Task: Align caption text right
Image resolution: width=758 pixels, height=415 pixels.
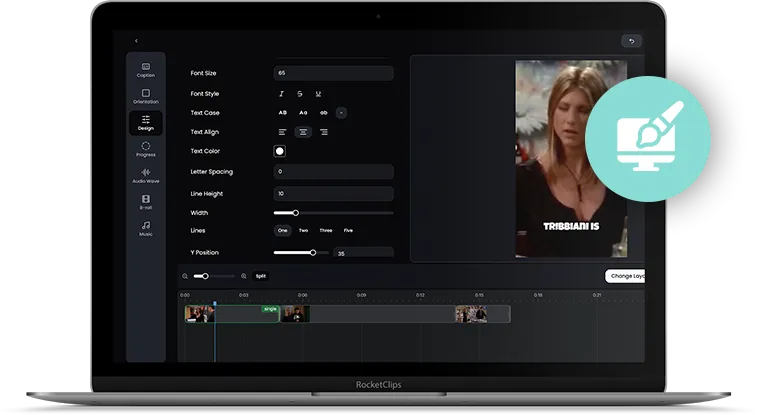Action: tap(324, 132)
